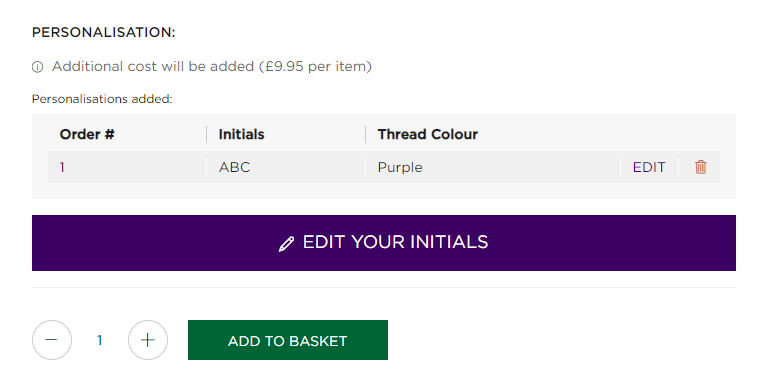The width and height of the screenshot is (769, 382).
Task: Decrease quantity with the minus button
Action: pos(51,340)
